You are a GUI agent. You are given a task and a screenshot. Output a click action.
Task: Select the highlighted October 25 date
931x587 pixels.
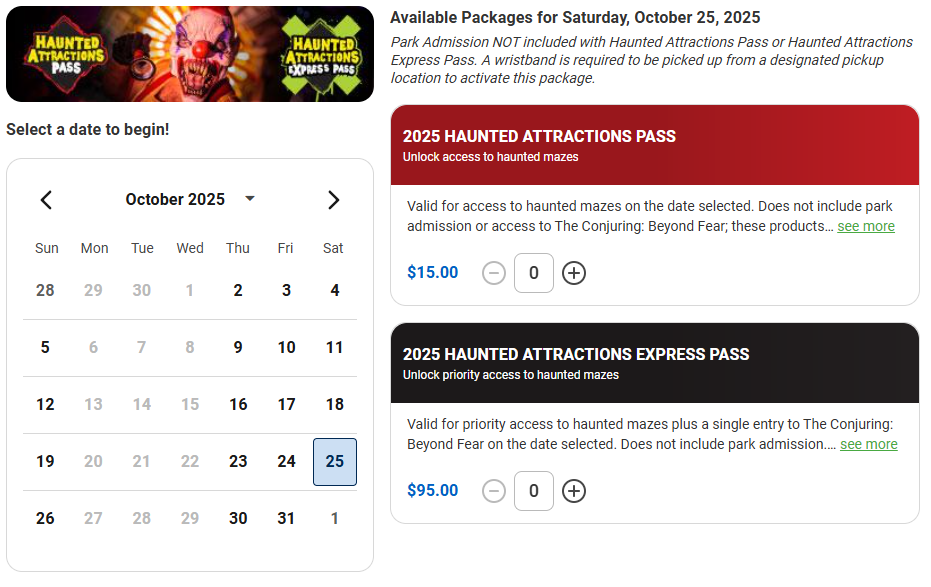[x=334, y=461]
